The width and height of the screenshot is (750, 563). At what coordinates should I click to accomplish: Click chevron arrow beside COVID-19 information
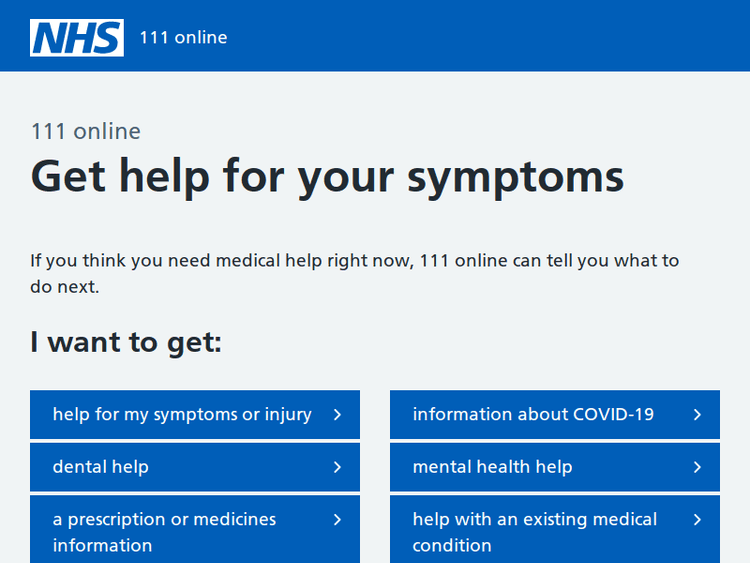(x=697, y=414)
